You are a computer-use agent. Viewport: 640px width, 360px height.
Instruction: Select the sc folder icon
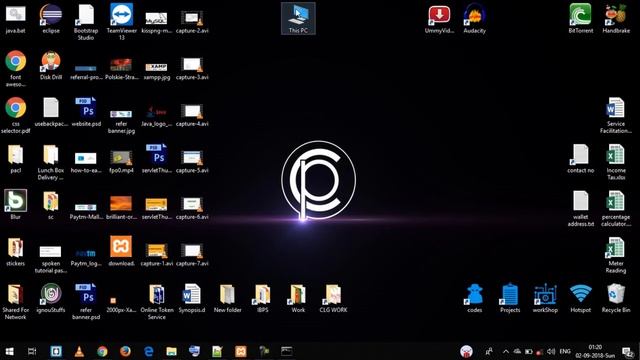(51, 205)
